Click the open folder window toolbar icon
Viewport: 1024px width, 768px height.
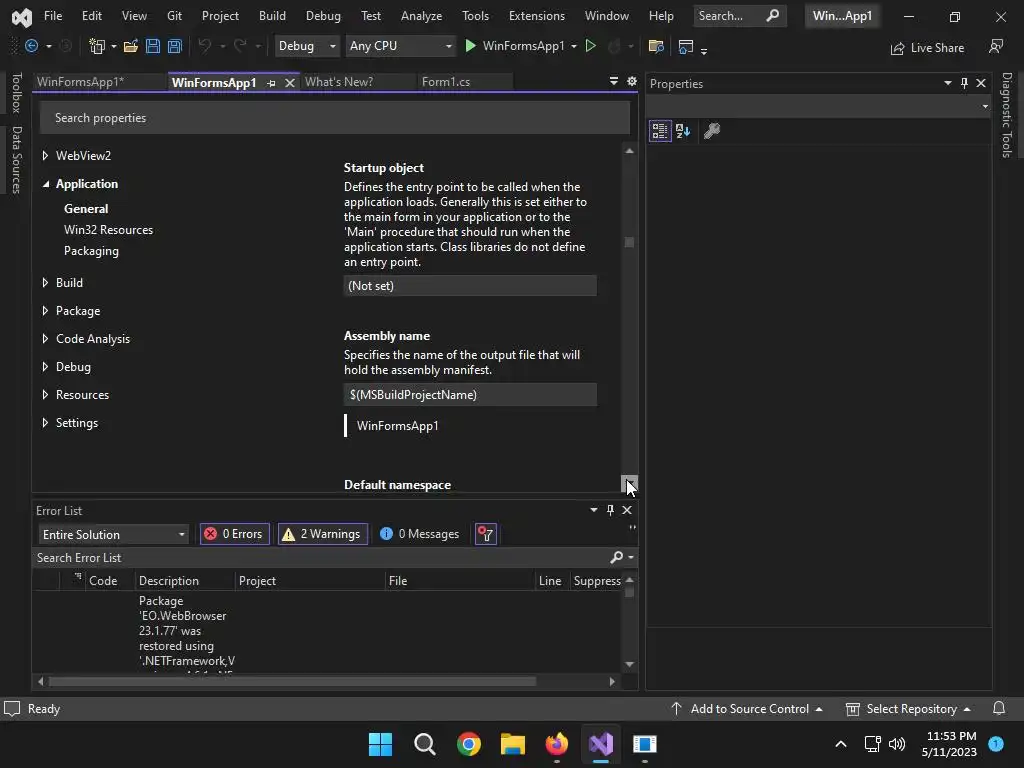[656, 46]
